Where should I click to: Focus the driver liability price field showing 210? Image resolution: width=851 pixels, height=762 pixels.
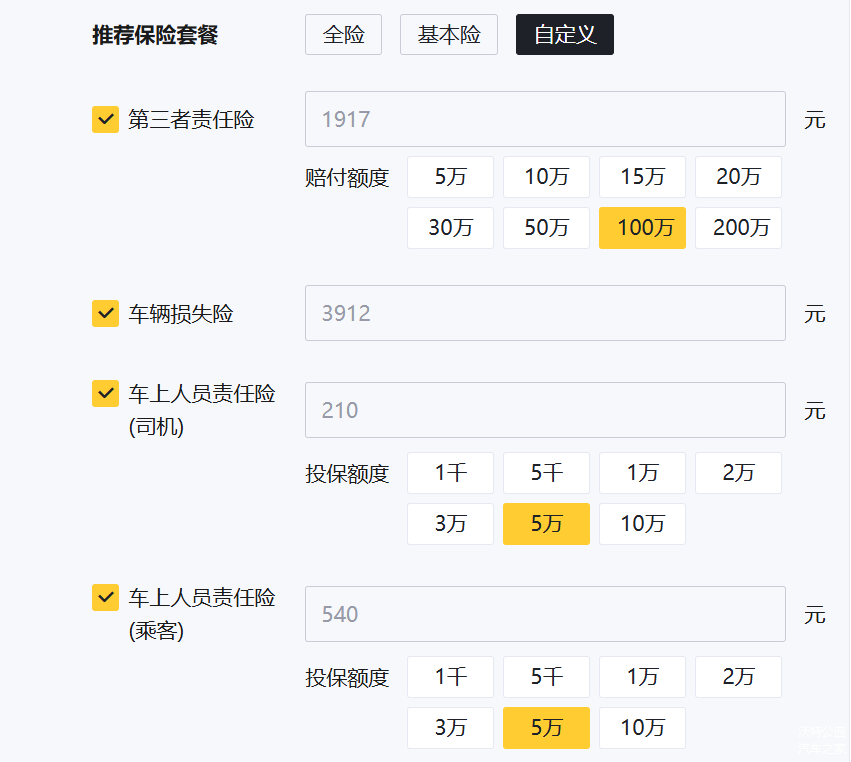(545, 410)
